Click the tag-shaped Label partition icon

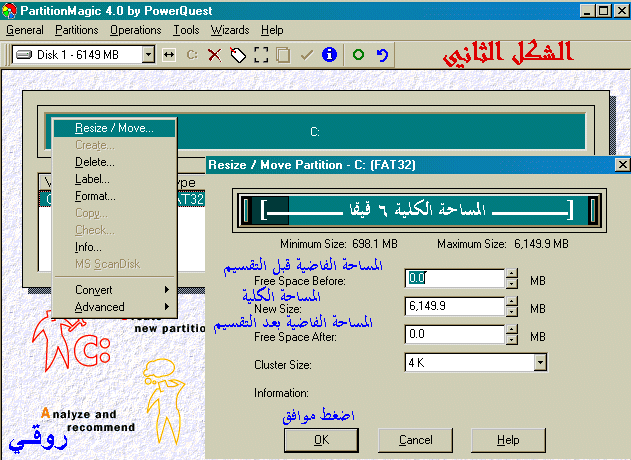click(x=238, y=55)
